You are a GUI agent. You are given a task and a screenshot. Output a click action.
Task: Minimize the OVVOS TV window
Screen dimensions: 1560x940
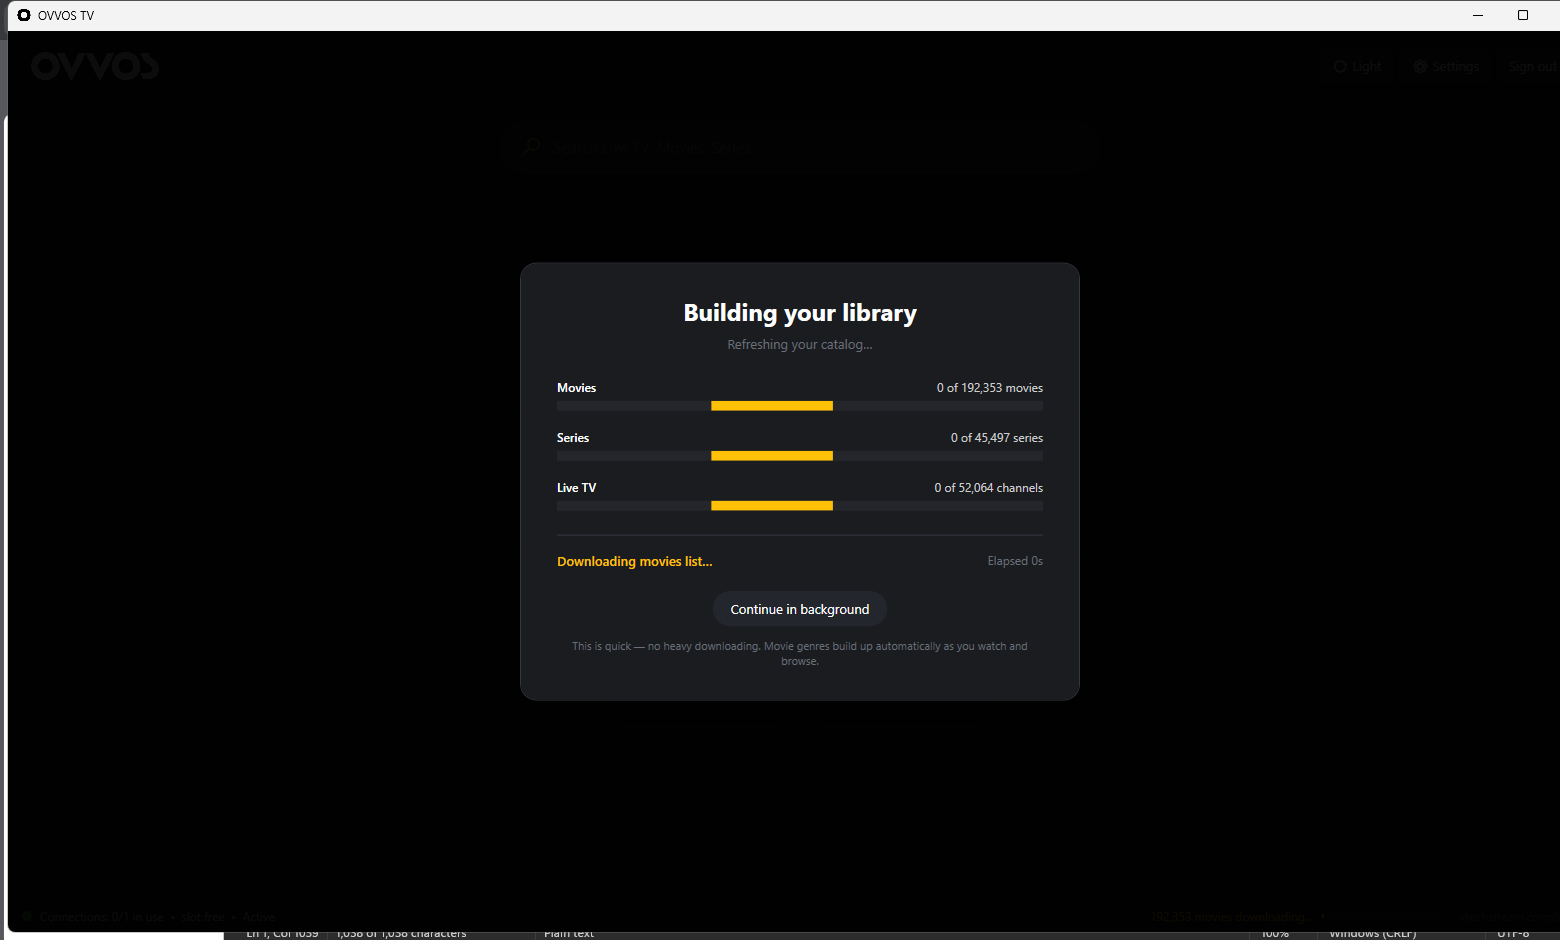tap(1478, 15)
